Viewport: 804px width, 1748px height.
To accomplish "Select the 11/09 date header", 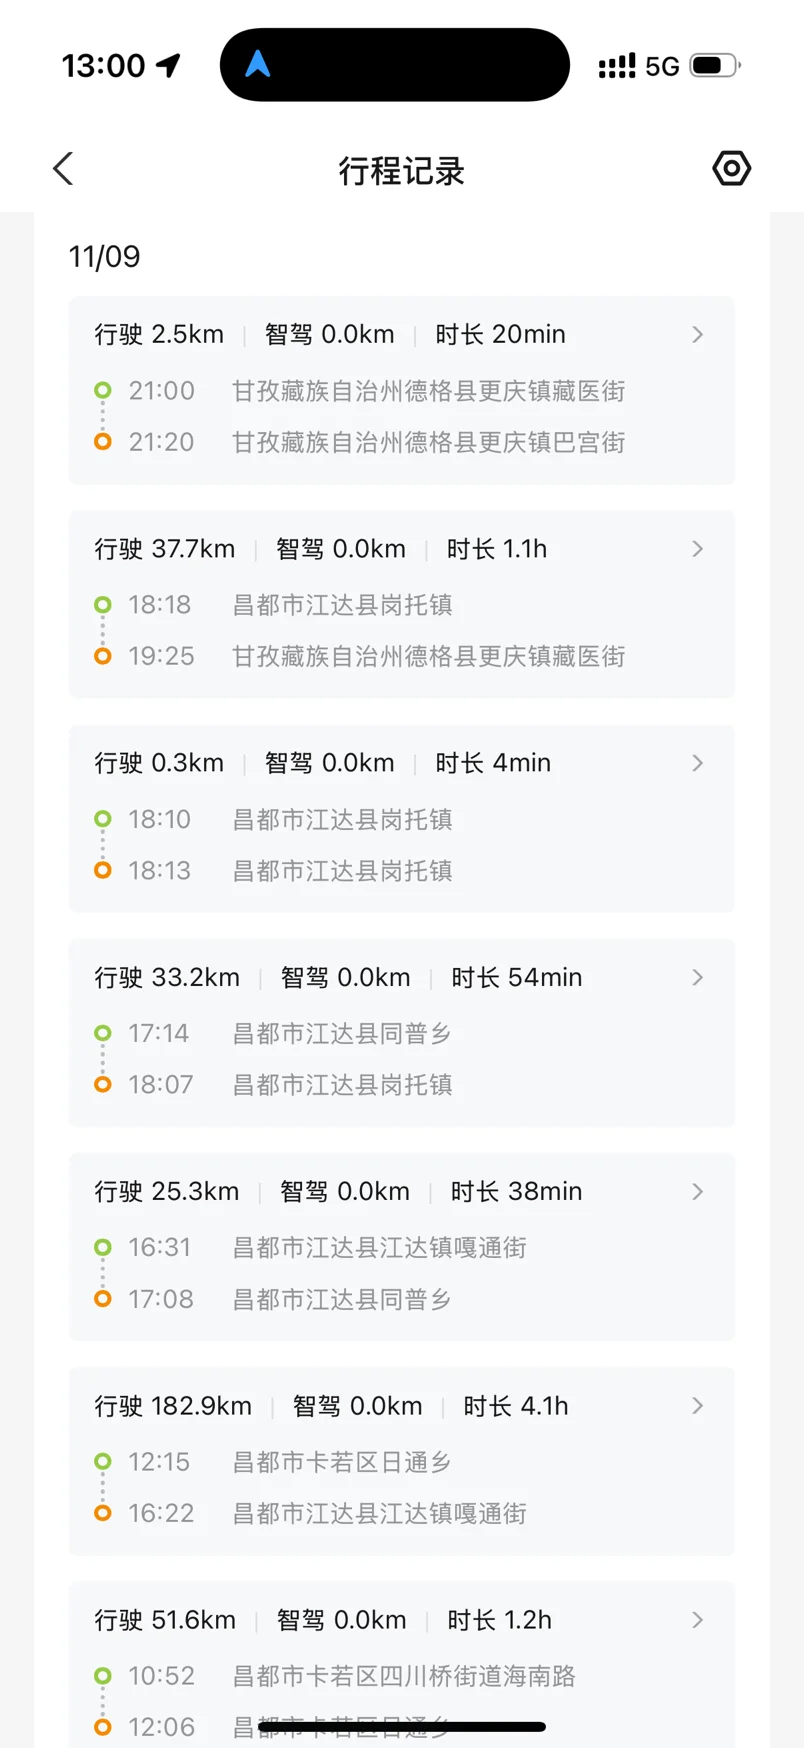I will coord(104,257).
